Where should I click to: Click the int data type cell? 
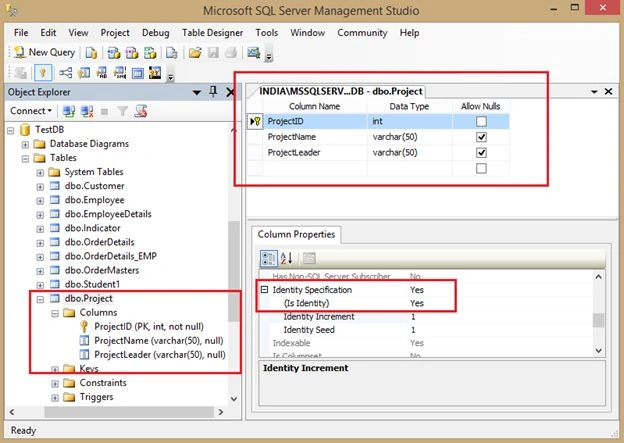tap(410, 121)
